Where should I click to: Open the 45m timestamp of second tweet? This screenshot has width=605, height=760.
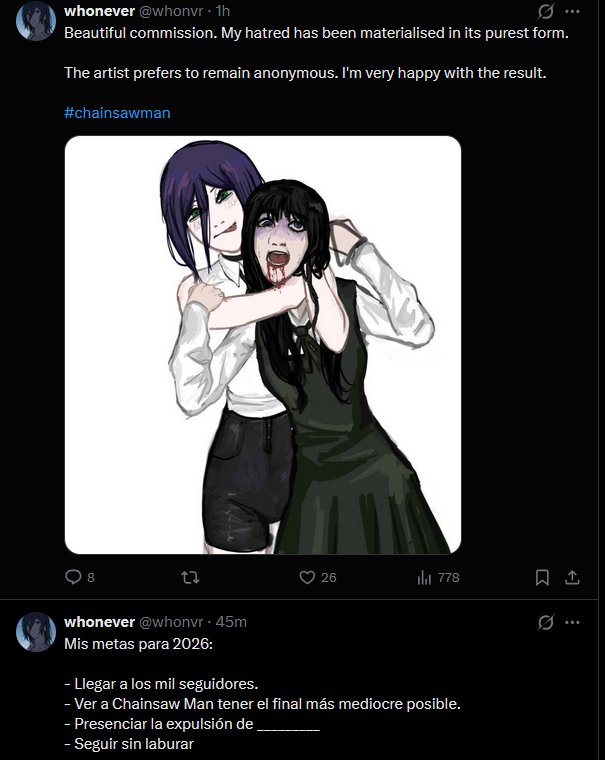[231, 621]
